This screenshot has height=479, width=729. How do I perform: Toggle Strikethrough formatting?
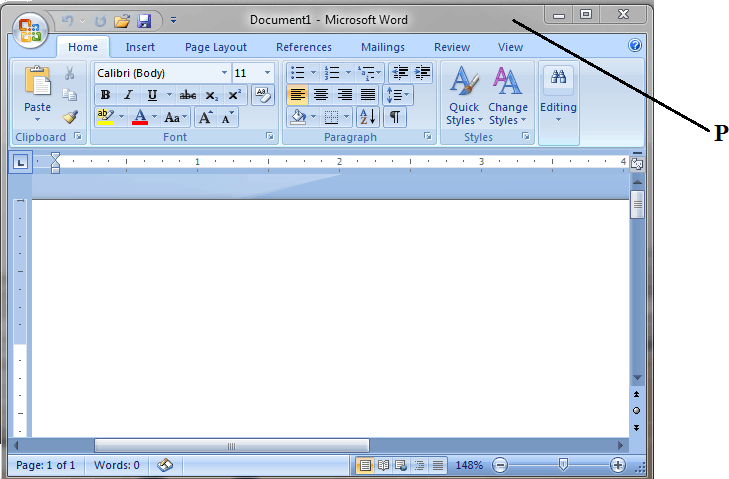pyautogui.click(x=188, y=95)
